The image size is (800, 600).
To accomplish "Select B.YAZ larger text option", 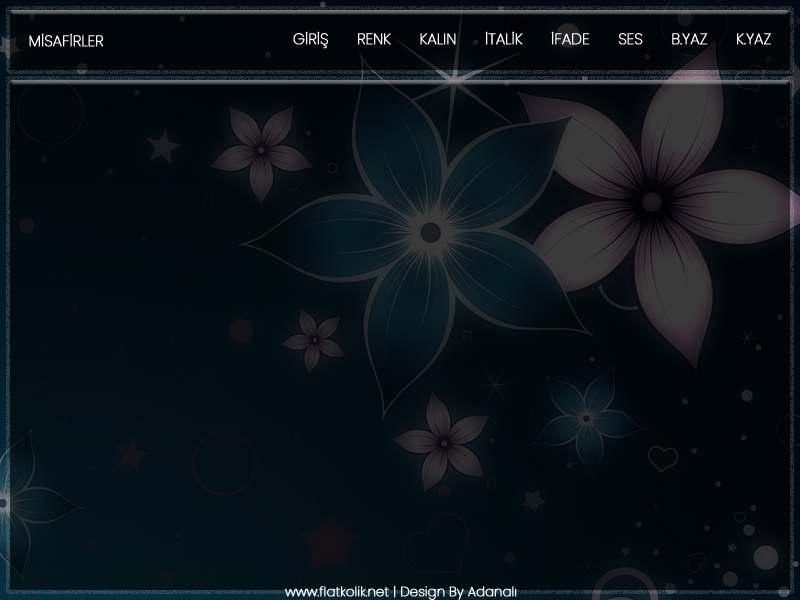I will point(689,39).
